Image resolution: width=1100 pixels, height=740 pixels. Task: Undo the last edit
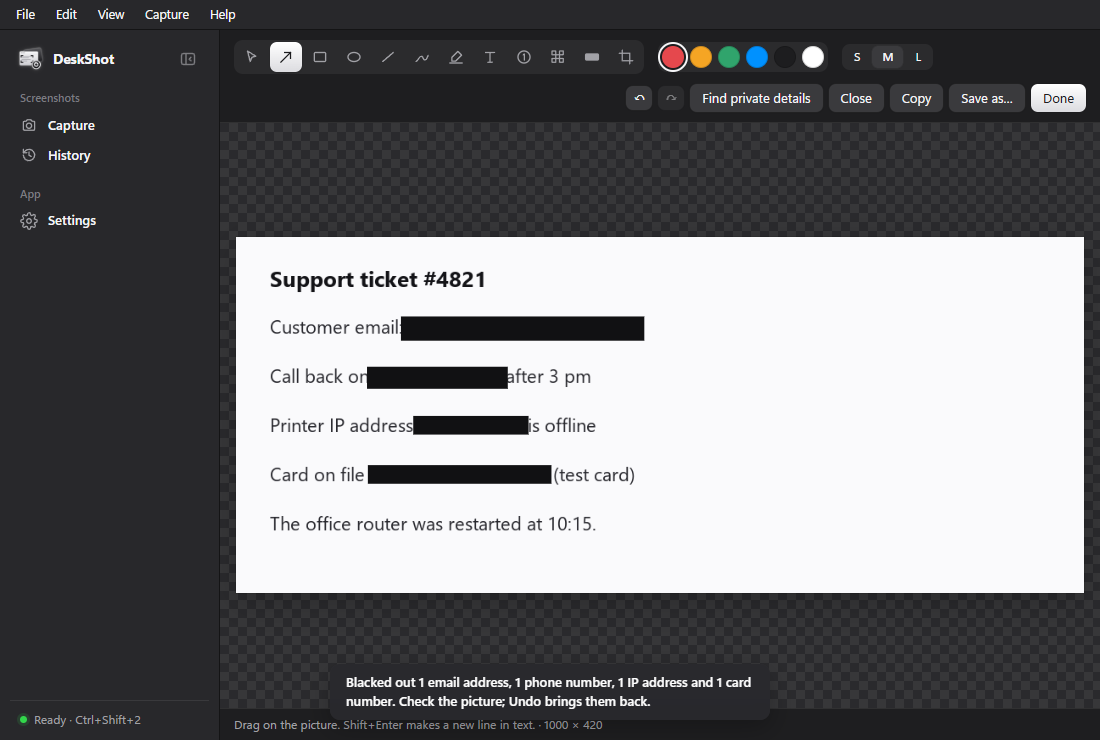pos(639,98)
